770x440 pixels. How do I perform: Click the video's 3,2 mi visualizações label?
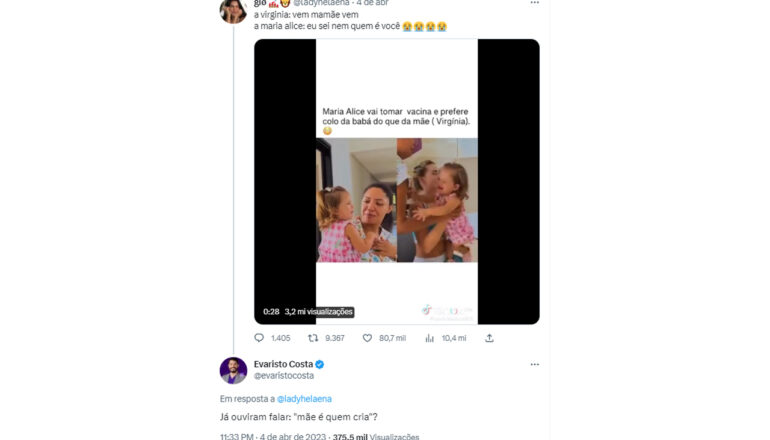[318, 312]
